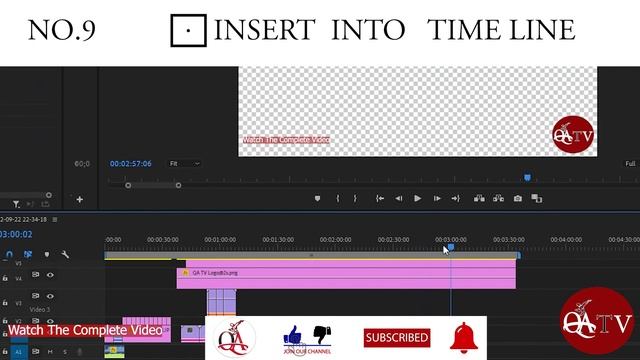Toggle Linked Selection in the timeline

(x=28, y=254)
